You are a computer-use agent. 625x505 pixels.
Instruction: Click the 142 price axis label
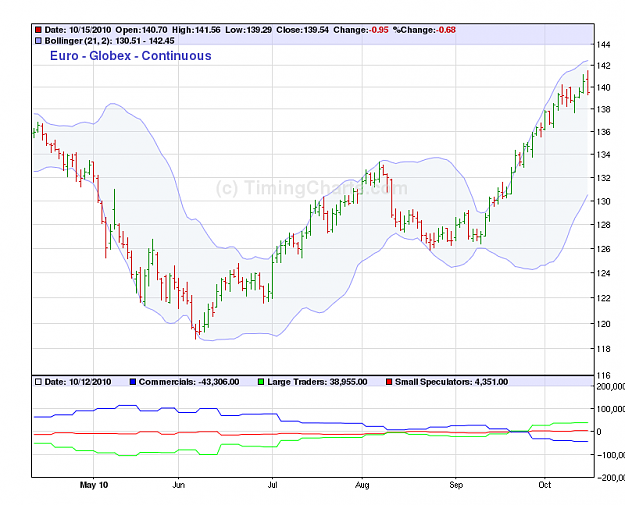pyautogui.click(x=603, y=66)
